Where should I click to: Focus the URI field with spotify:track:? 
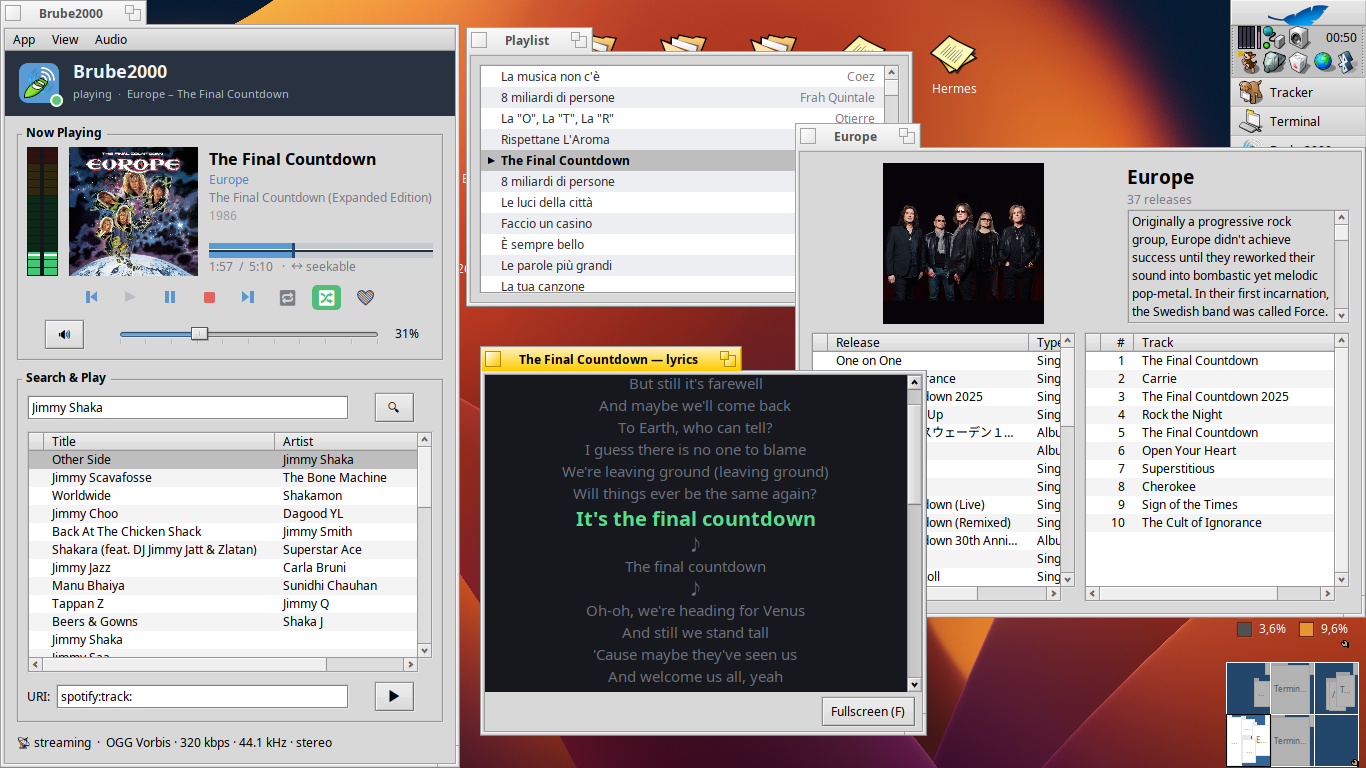(202, 696)
